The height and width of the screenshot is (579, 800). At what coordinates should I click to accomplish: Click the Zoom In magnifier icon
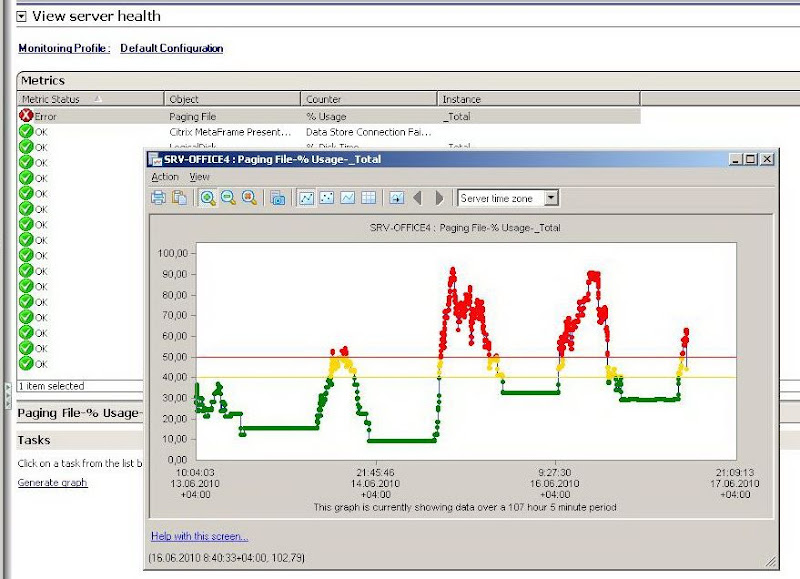(x=208, y=198)
